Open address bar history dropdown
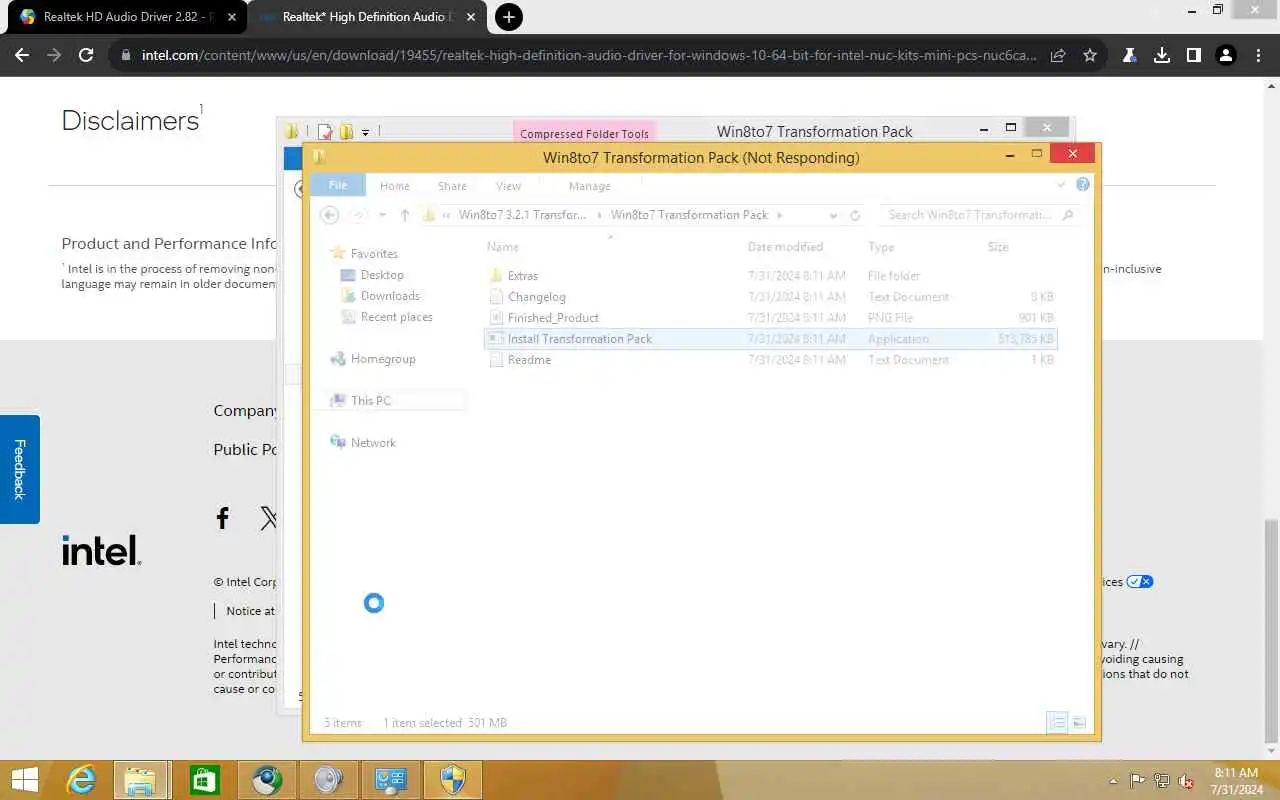This screenshot has width=1280, height=800. coord(833,215)
